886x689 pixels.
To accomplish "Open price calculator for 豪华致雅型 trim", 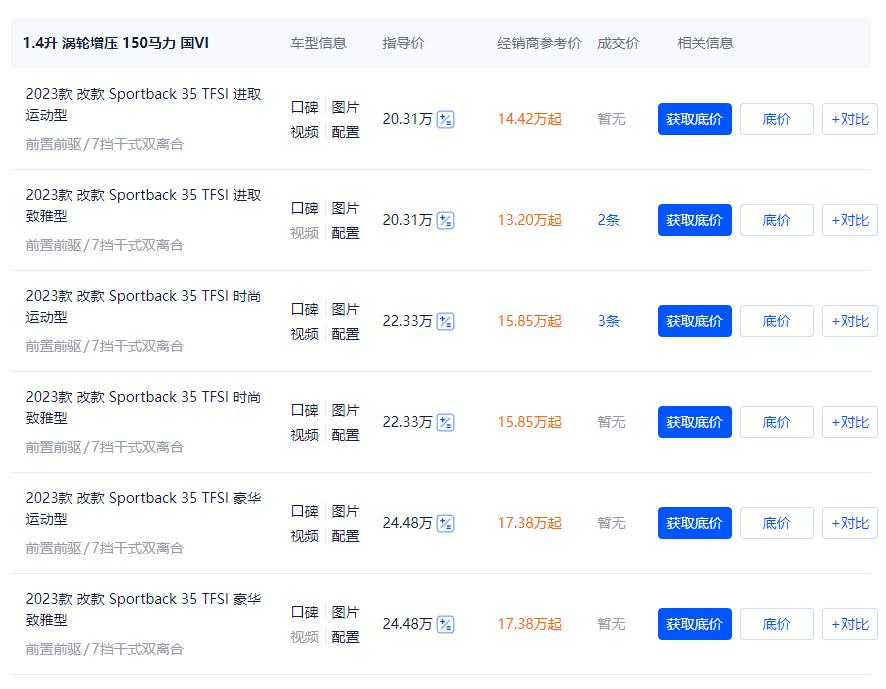I will (x=443, y=623).
